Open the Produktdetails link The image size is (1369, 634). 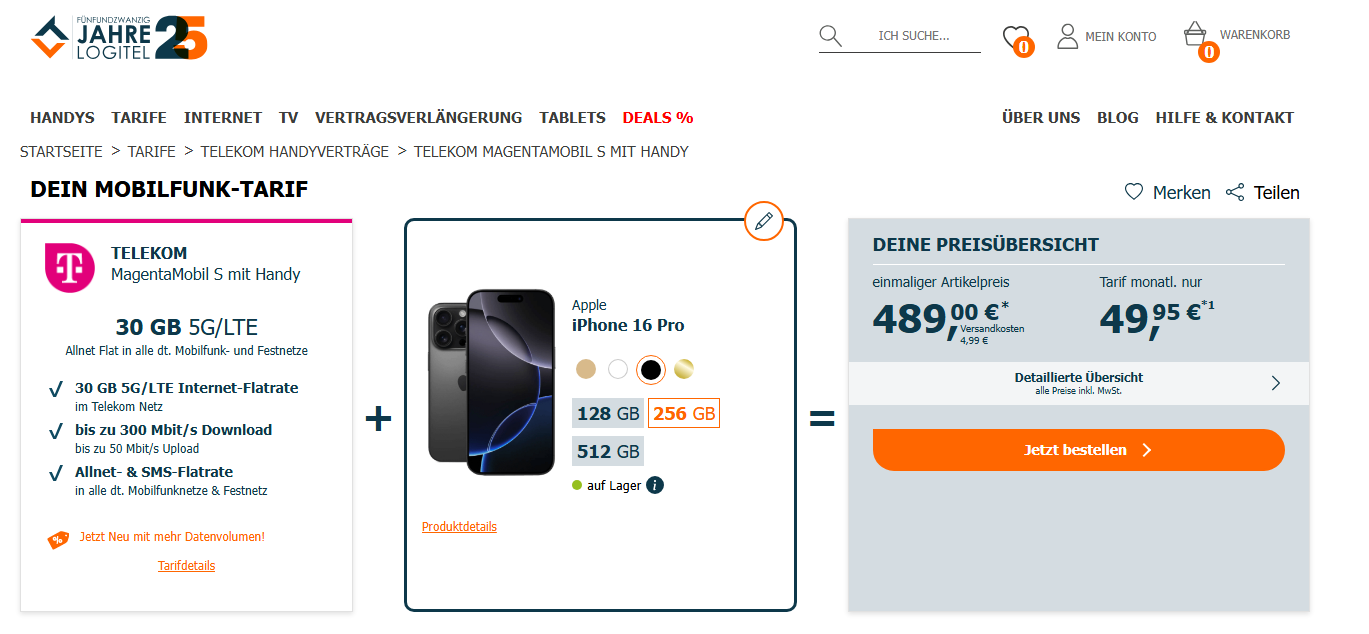point(459,527)
